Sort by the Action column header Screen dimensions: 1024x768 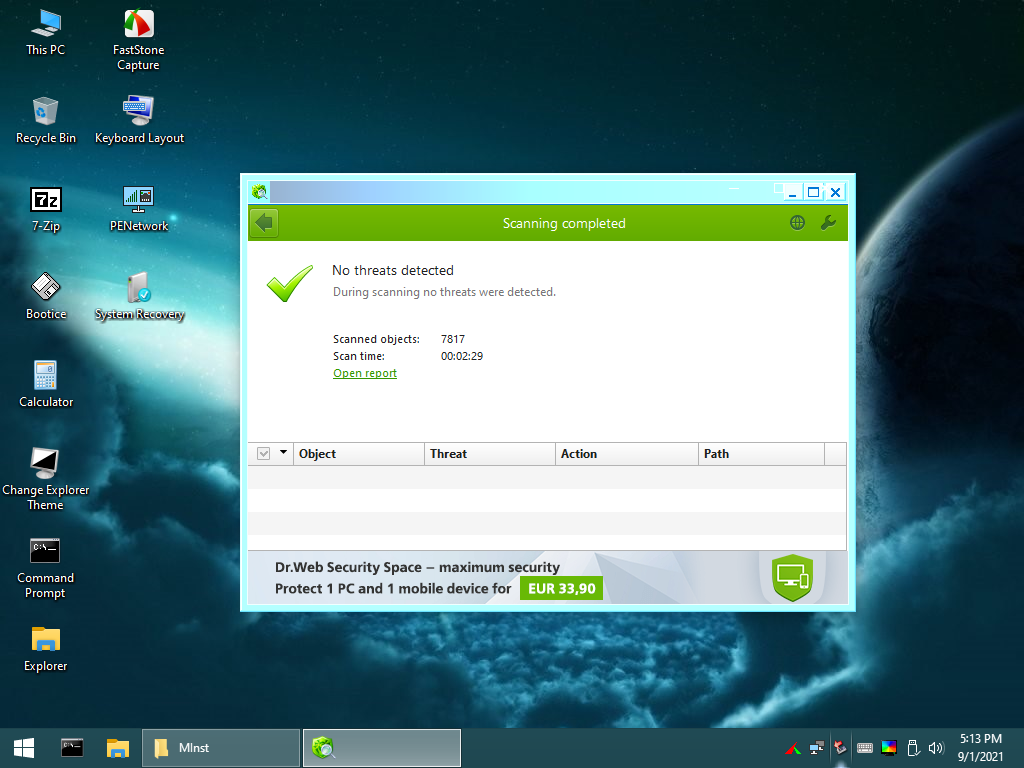point(627,454)
